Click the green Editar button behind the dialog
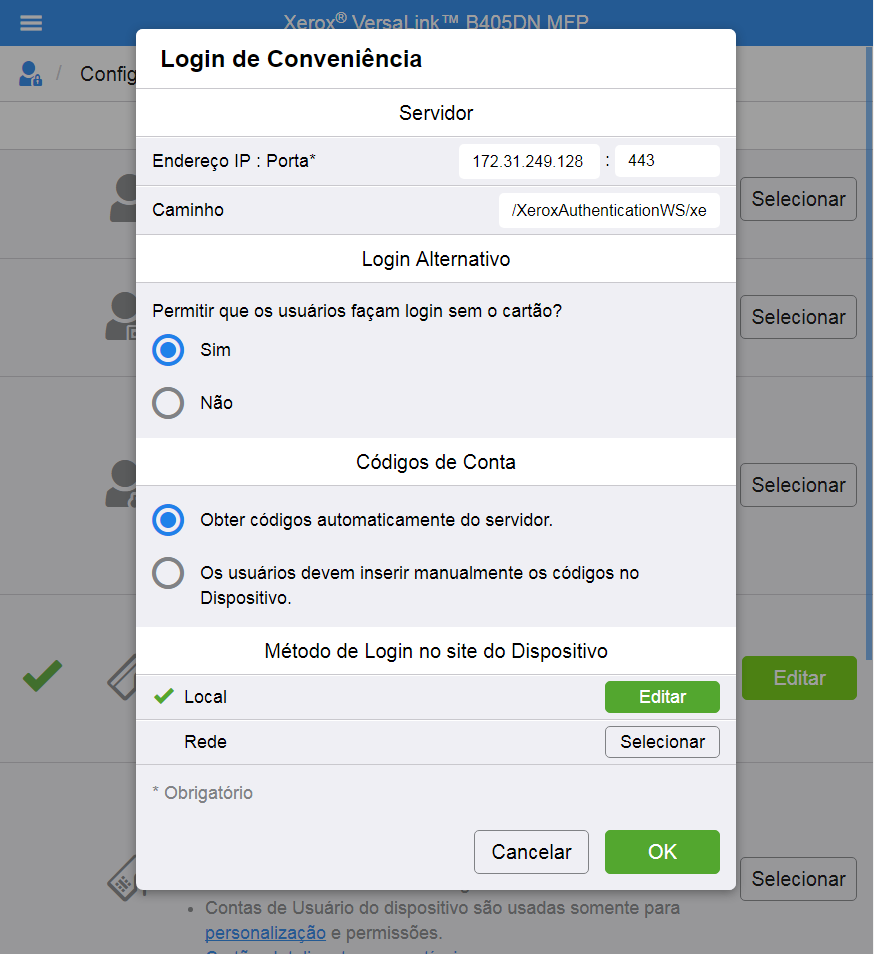 (799, 678)
